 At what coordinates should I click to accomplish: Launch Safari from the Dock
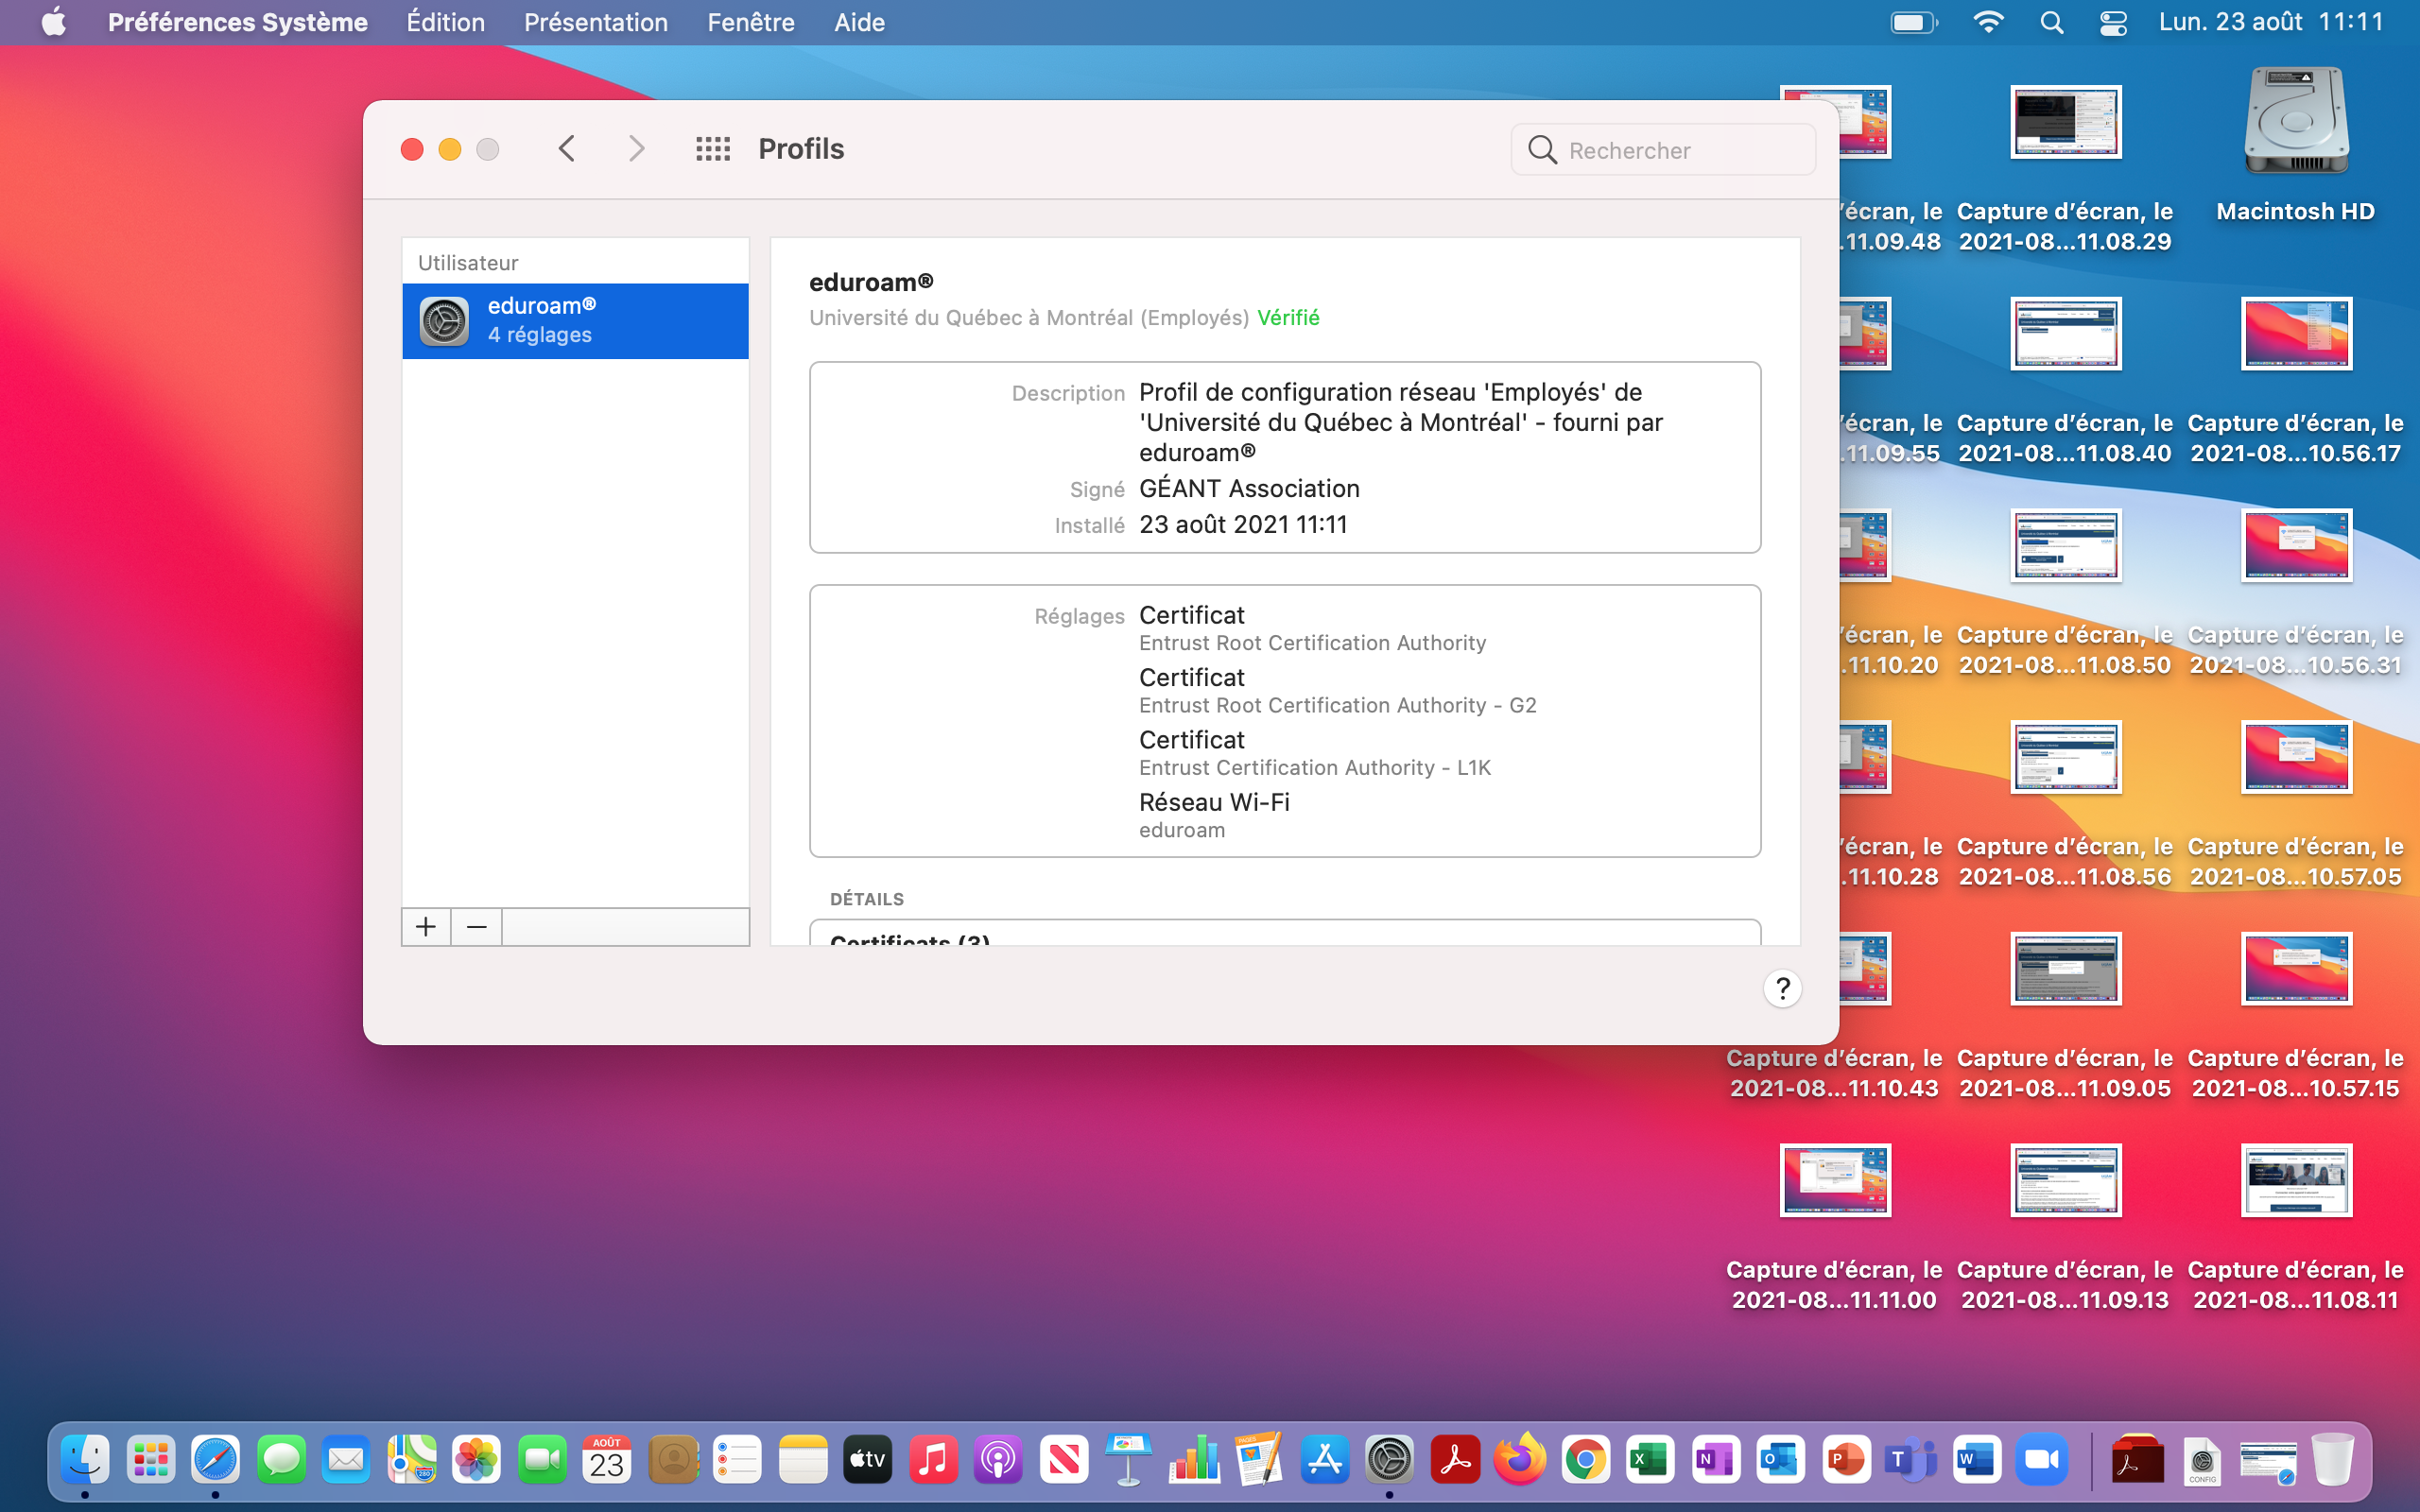click(x=216, y=1460)
